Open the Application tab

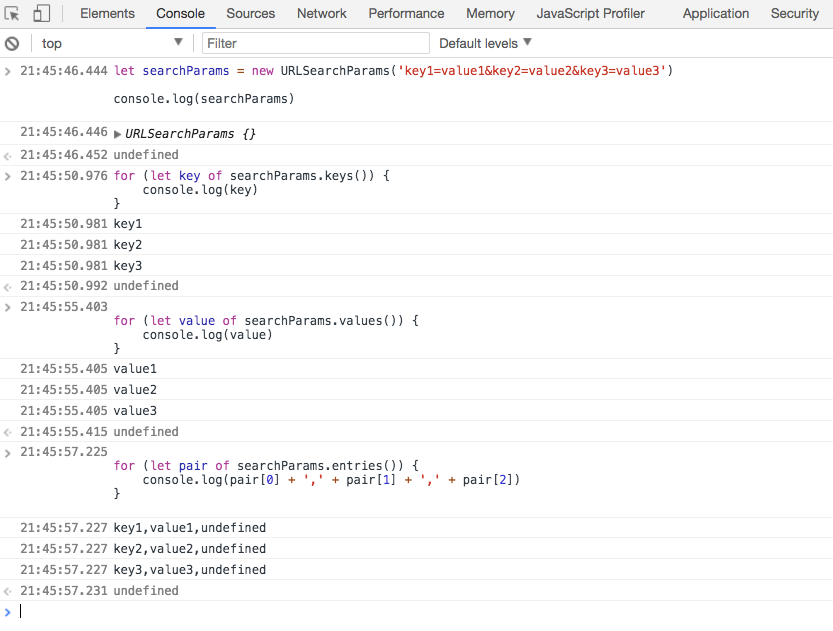tap(716, 13)
